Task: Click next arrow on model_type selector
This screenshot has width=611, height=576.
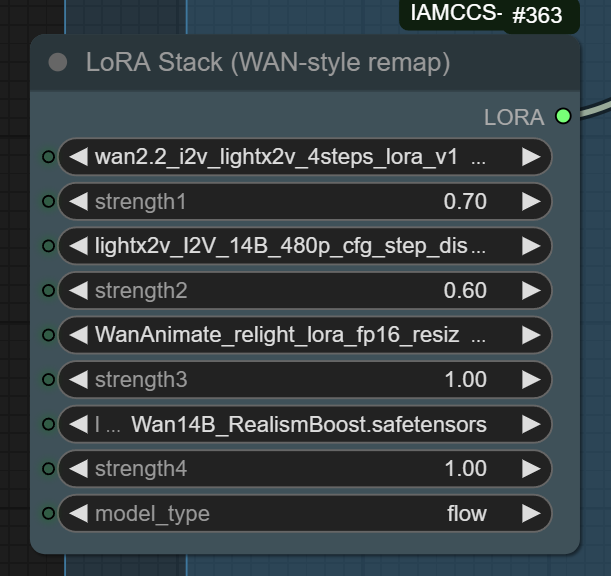Action: (531, 514)
